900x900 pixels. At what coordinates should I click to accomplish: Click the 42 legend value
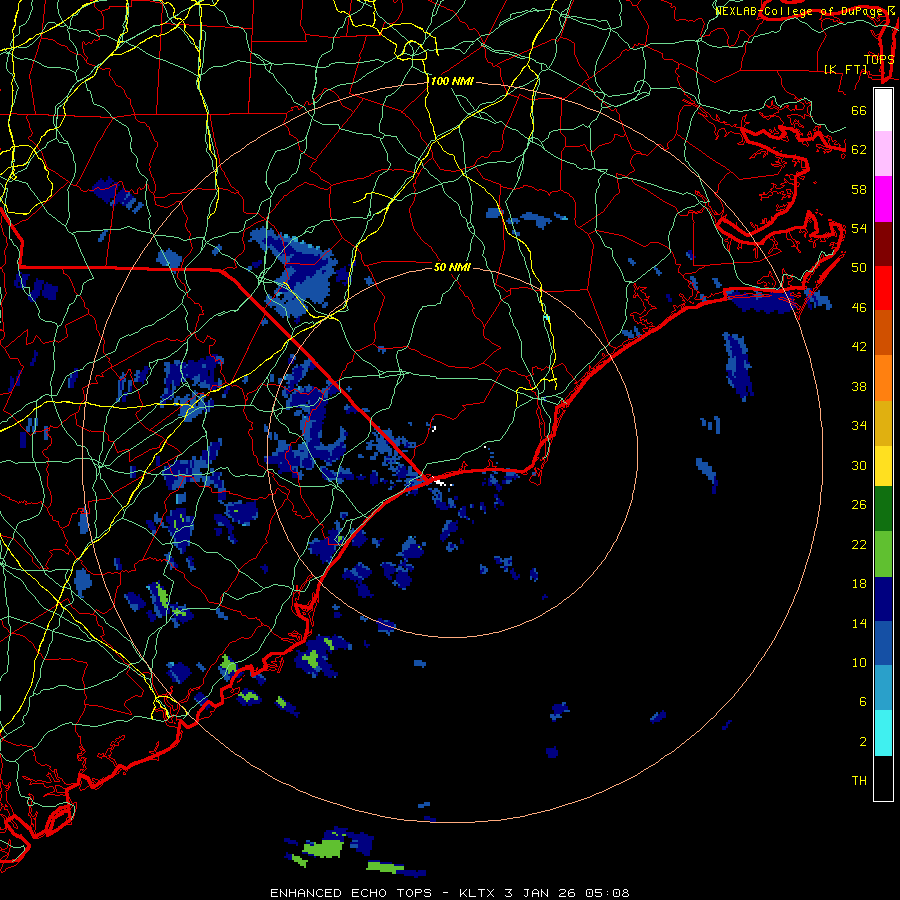(x=859, y=346)
